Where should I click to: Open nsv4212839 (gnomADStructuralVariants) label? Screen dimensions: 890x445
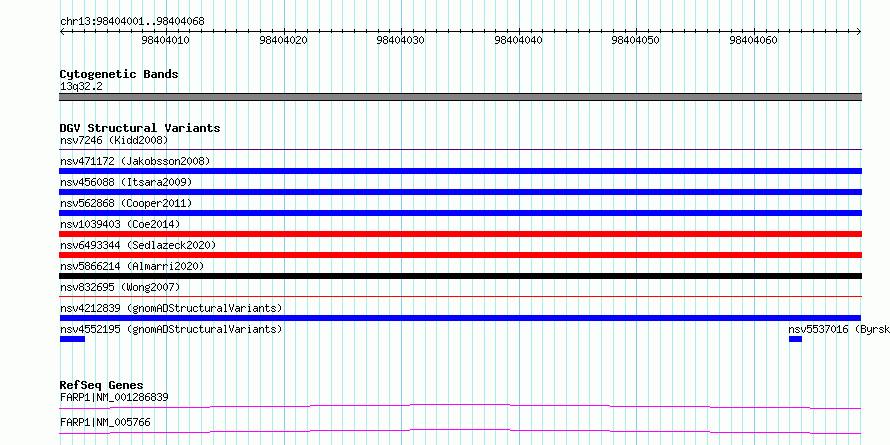pyautogui.click(x=171, y=308)
